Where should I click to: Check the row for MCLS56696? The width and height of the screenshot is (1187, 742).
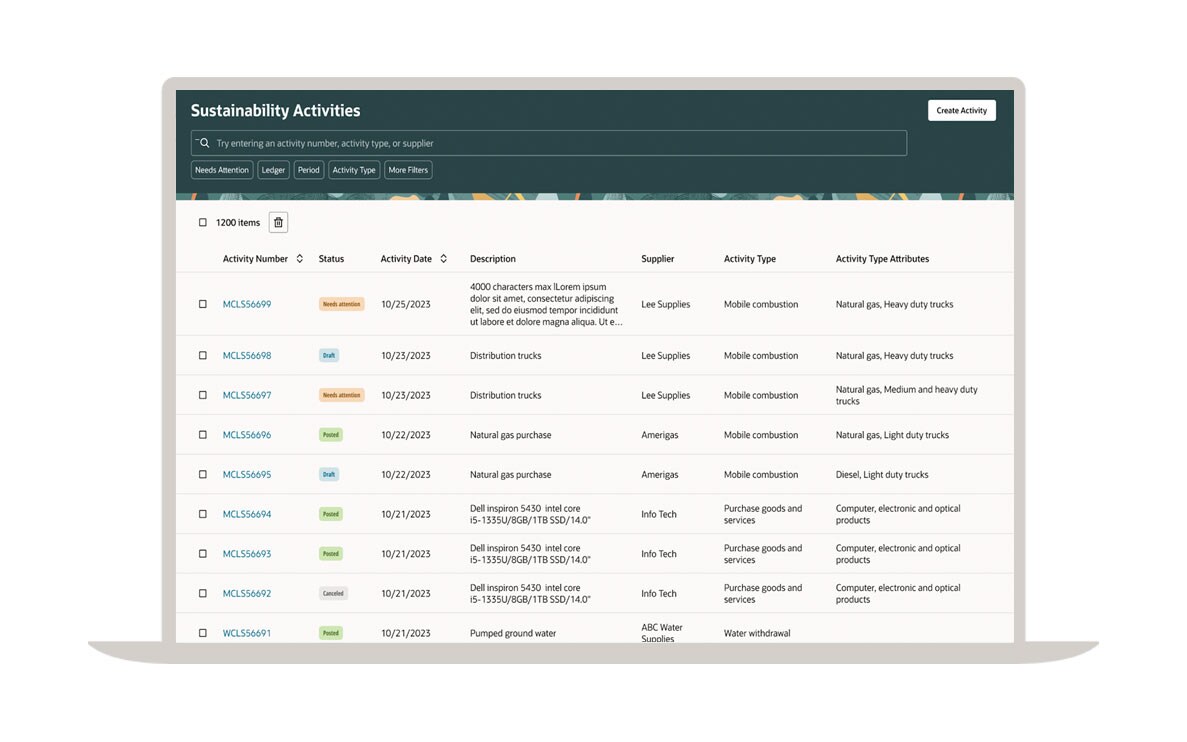203,435
